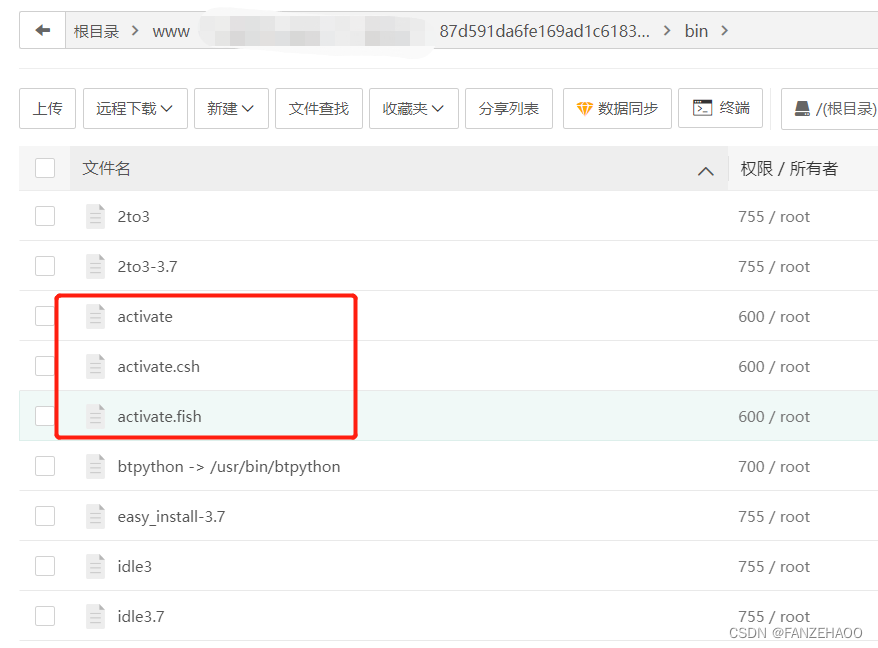Click the 文件查找 button

[x=319, y=109]
